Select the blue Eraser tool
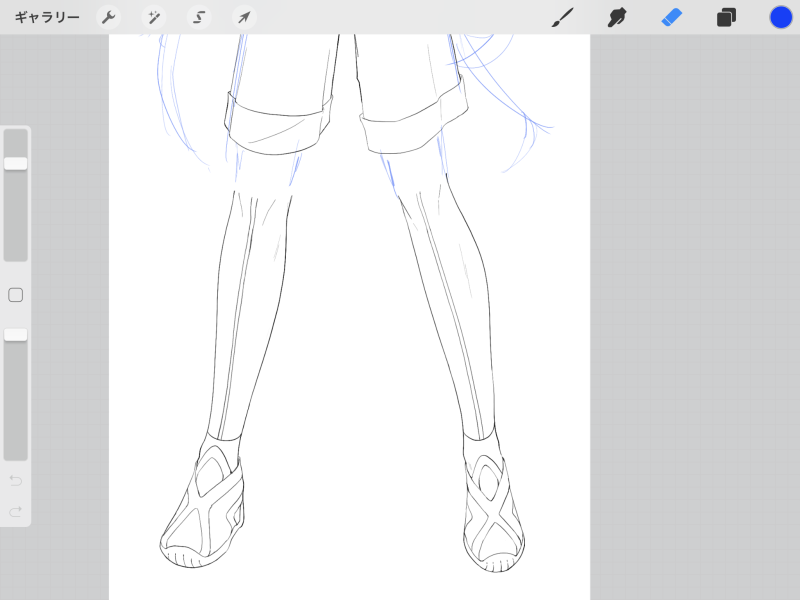Viewport: 800px width, 600px height. point(671,18)
